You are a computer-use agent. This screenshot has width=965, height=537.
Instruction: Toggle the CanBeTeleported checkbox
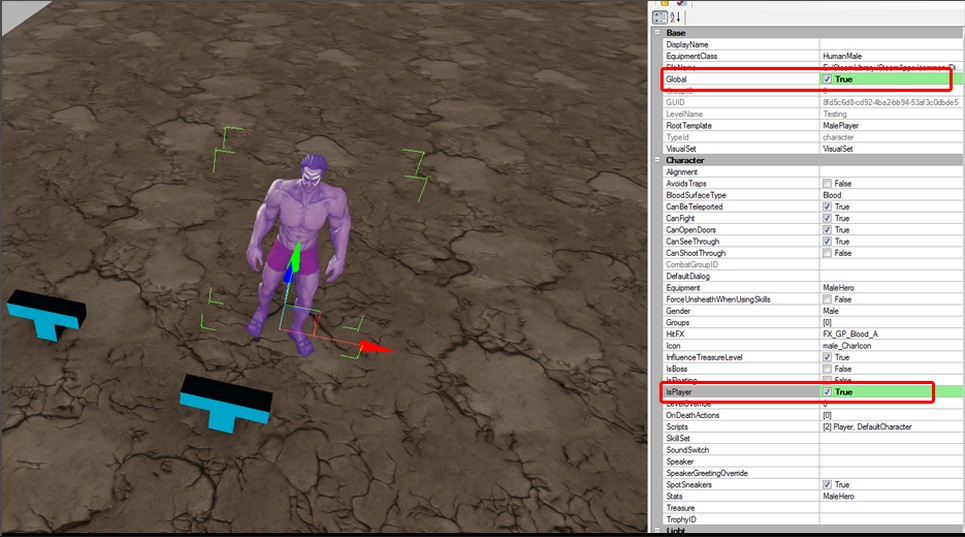coord(827,207)
